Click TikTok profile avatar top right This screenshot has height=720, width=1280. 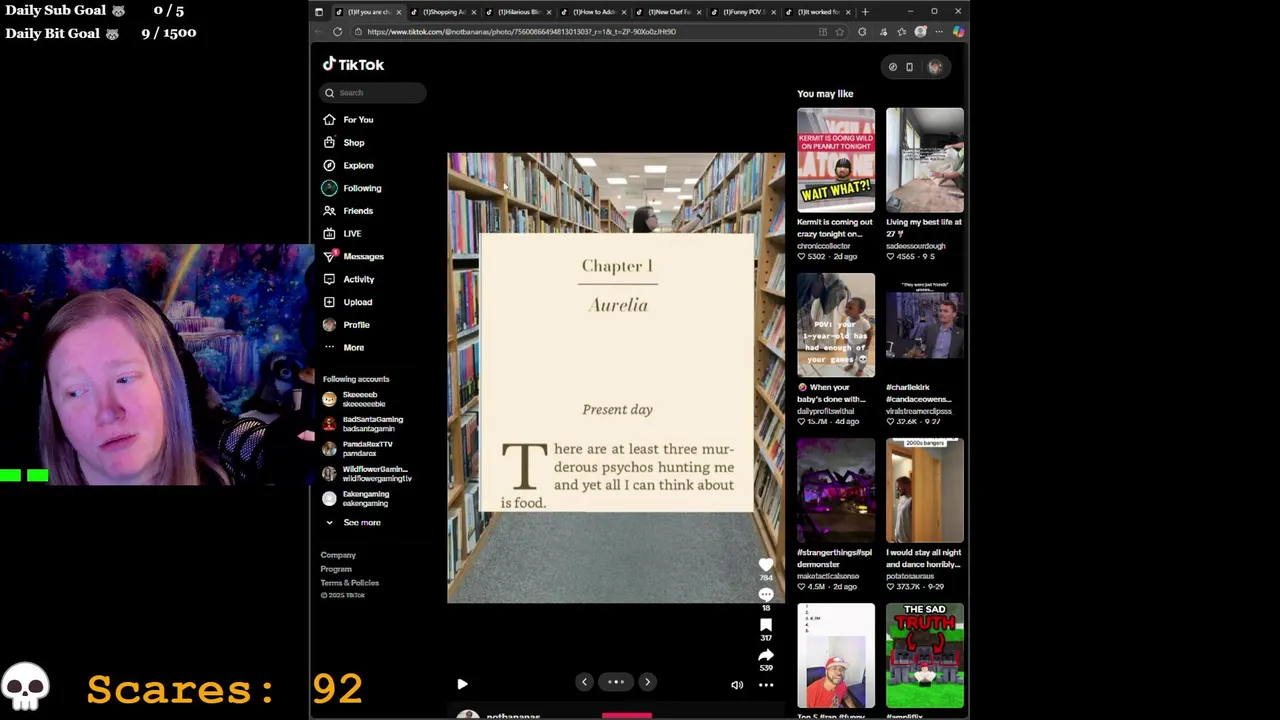point(935,67)
